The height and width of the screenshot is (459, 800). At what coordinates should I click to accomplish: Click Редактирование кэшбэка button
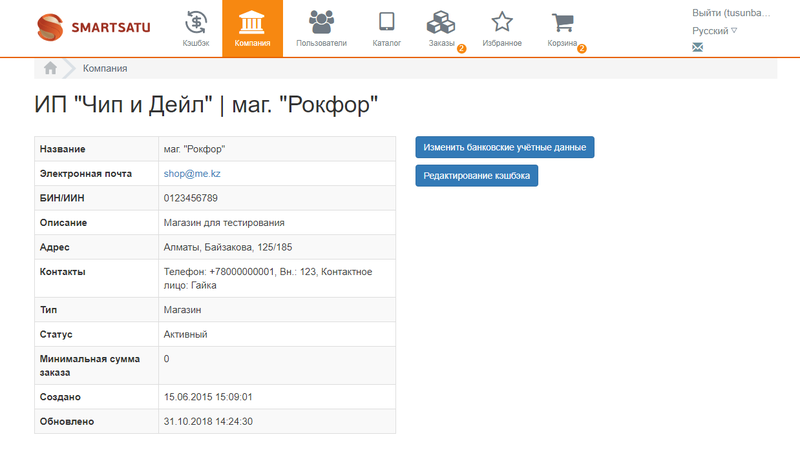477,175
